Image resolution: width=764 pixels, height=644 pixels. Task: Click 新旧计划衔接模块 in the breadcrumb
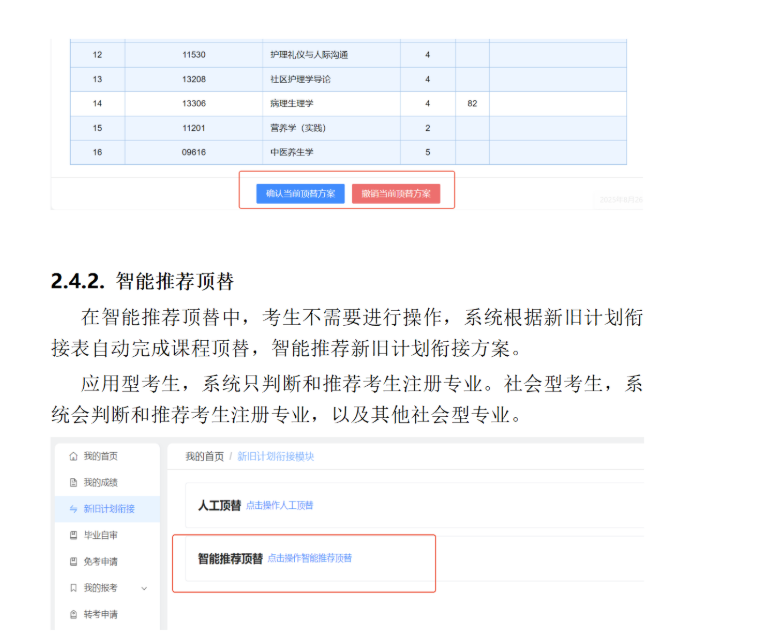pos(275,456)
